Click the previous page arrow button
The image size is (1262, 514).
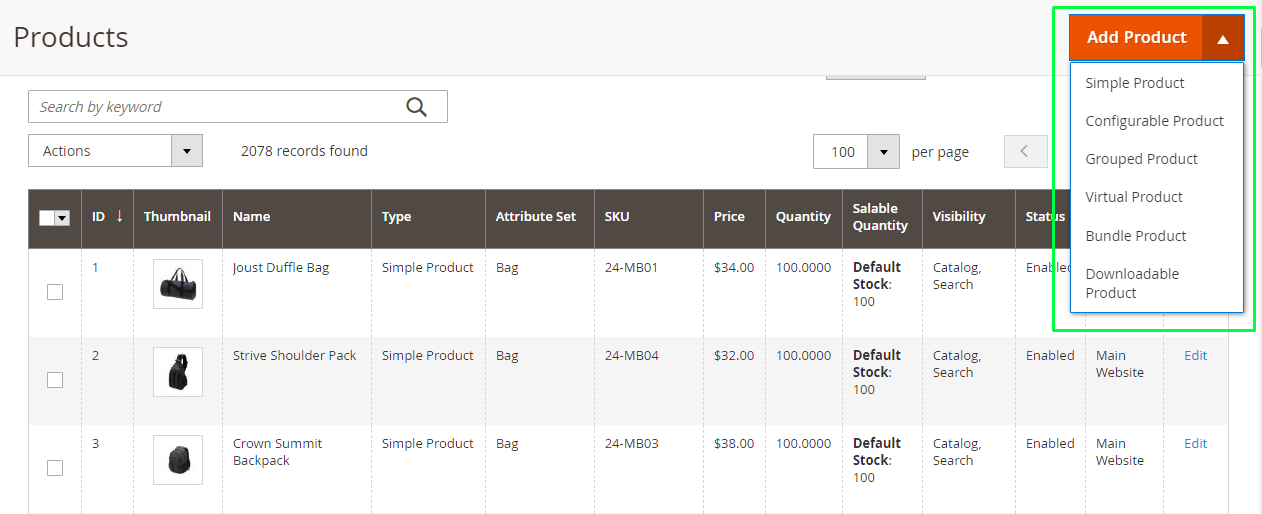[x=1025, y=152]
